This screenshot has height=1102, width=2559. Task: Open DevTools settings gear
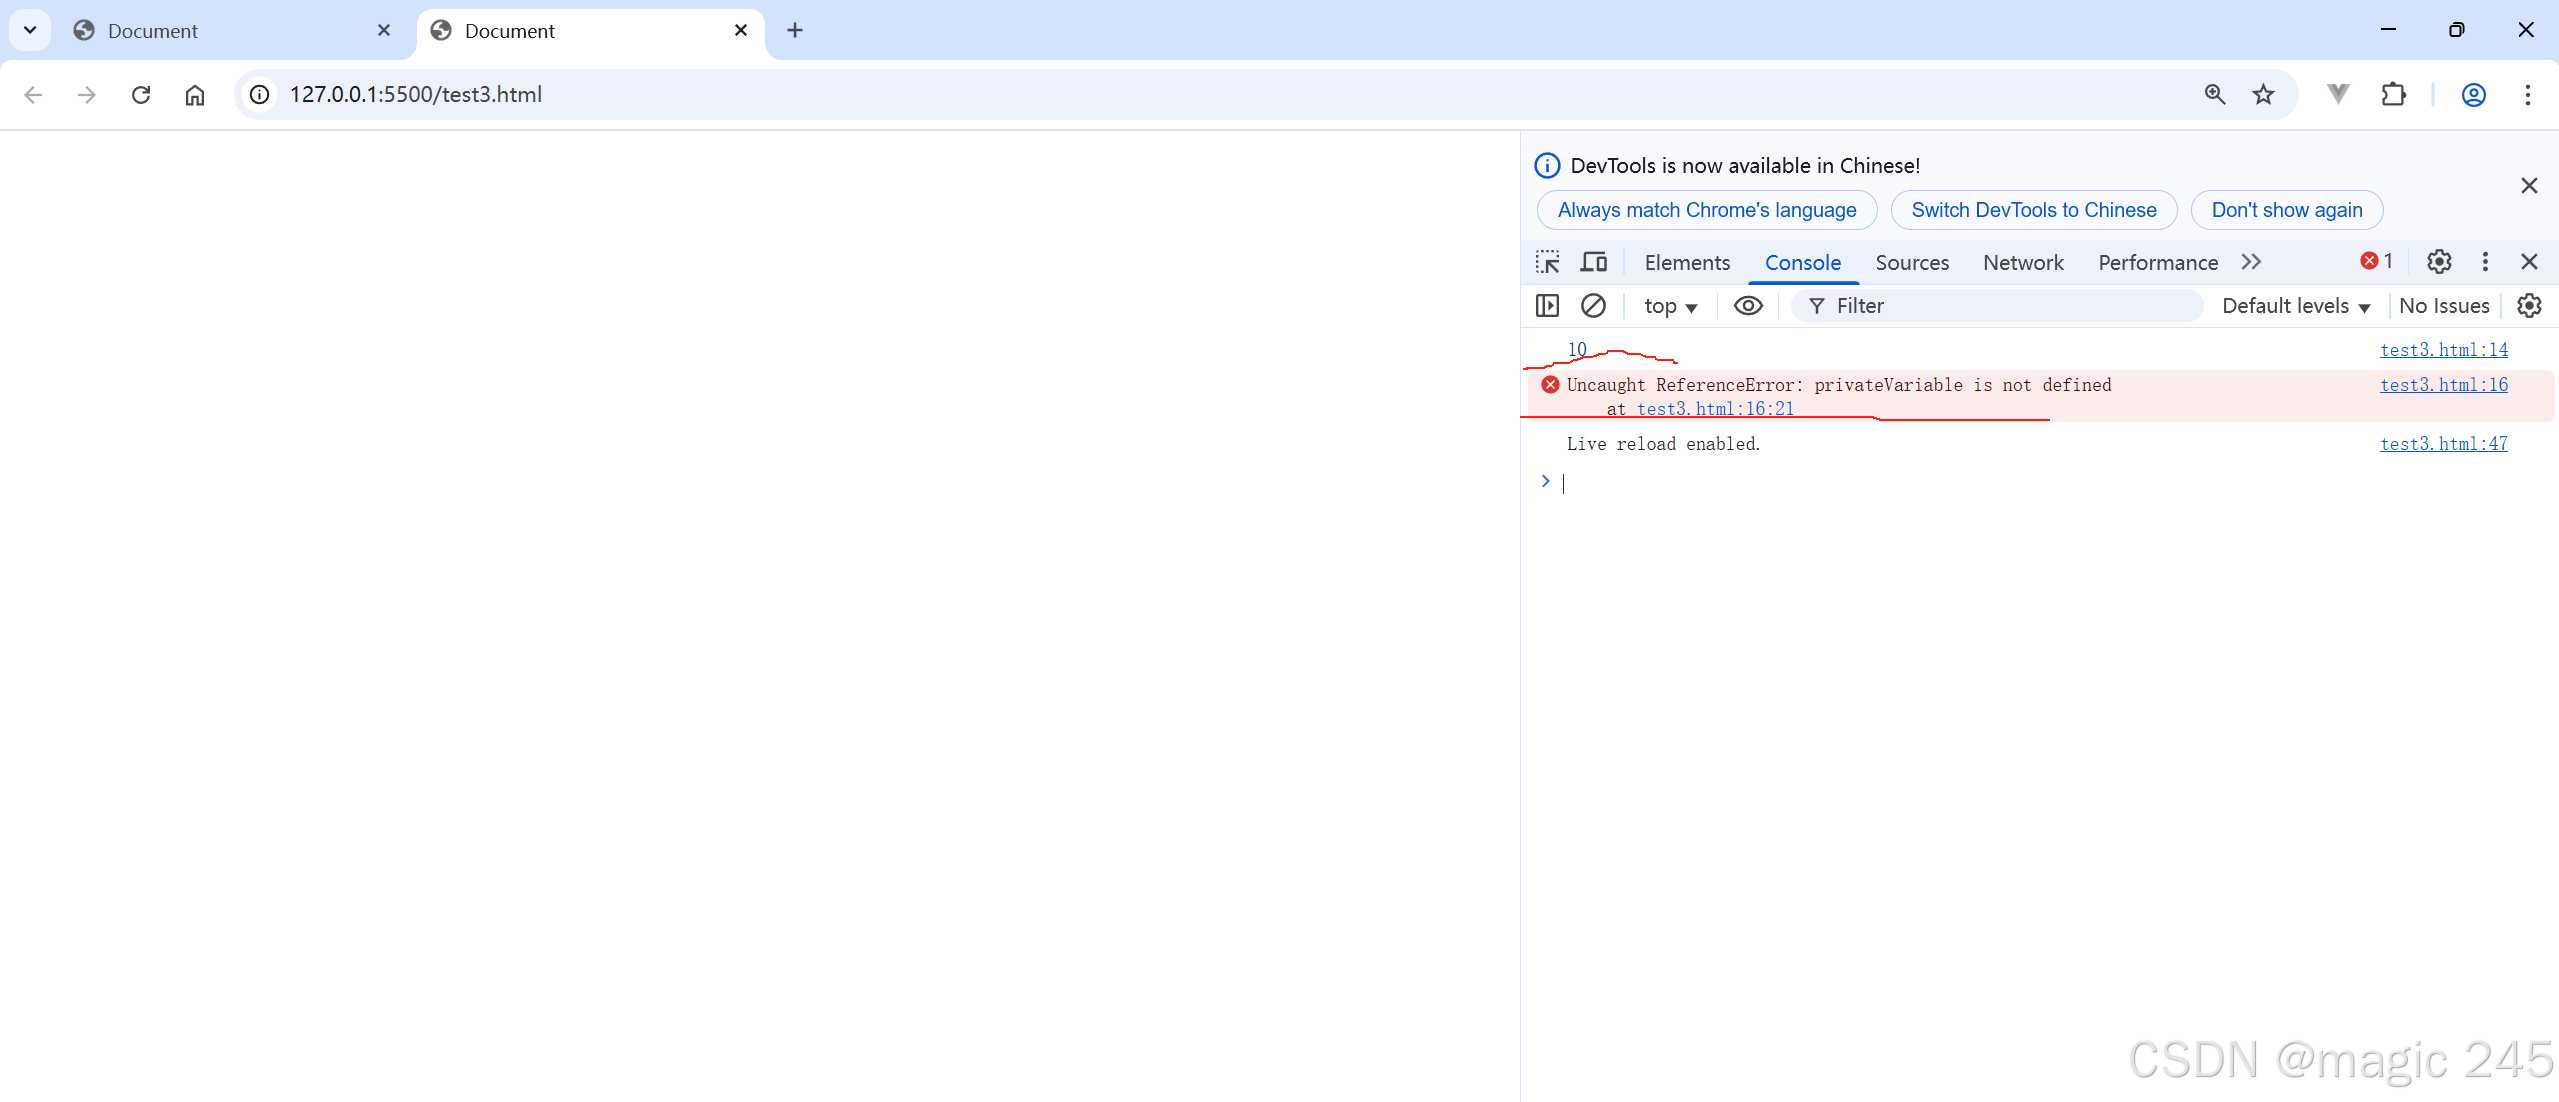[x=2439, y=262]
